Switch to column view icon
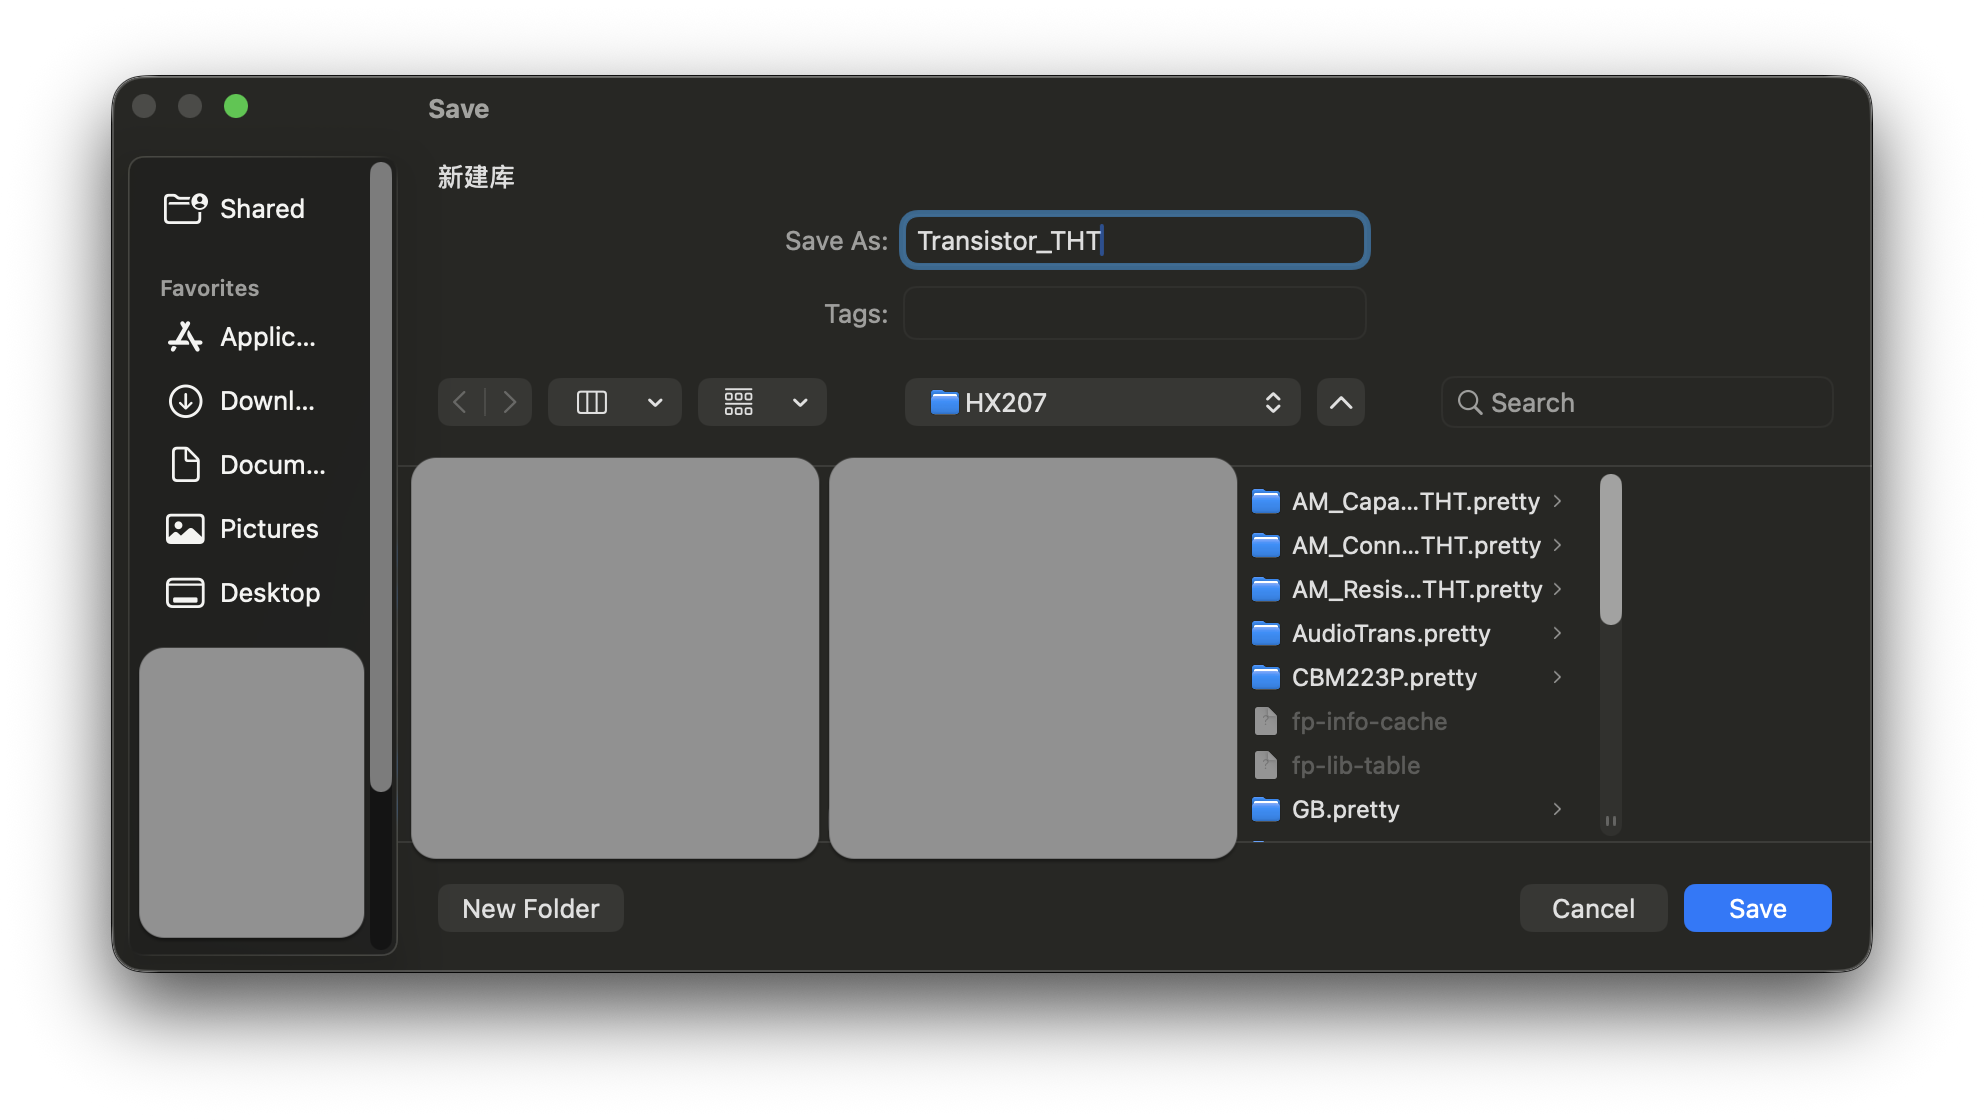This screenshot has width=1984, height=1120. [x=592, y=402]
